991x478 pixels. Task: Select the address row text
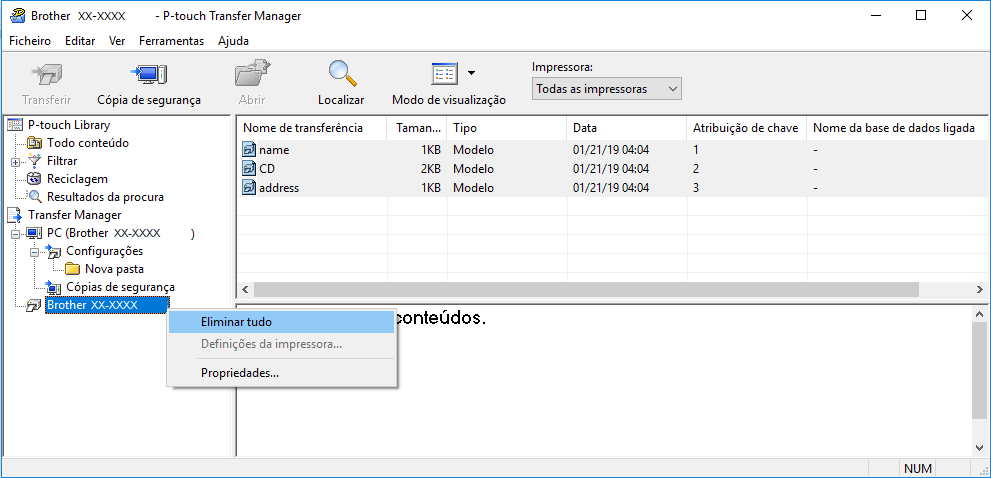pyautogui.click(x=279, y=188)
